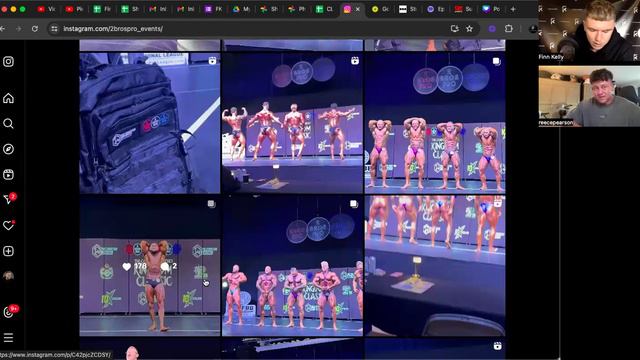
Task: Open Instagram Search in the sidebar
Action: click(8, 124)
